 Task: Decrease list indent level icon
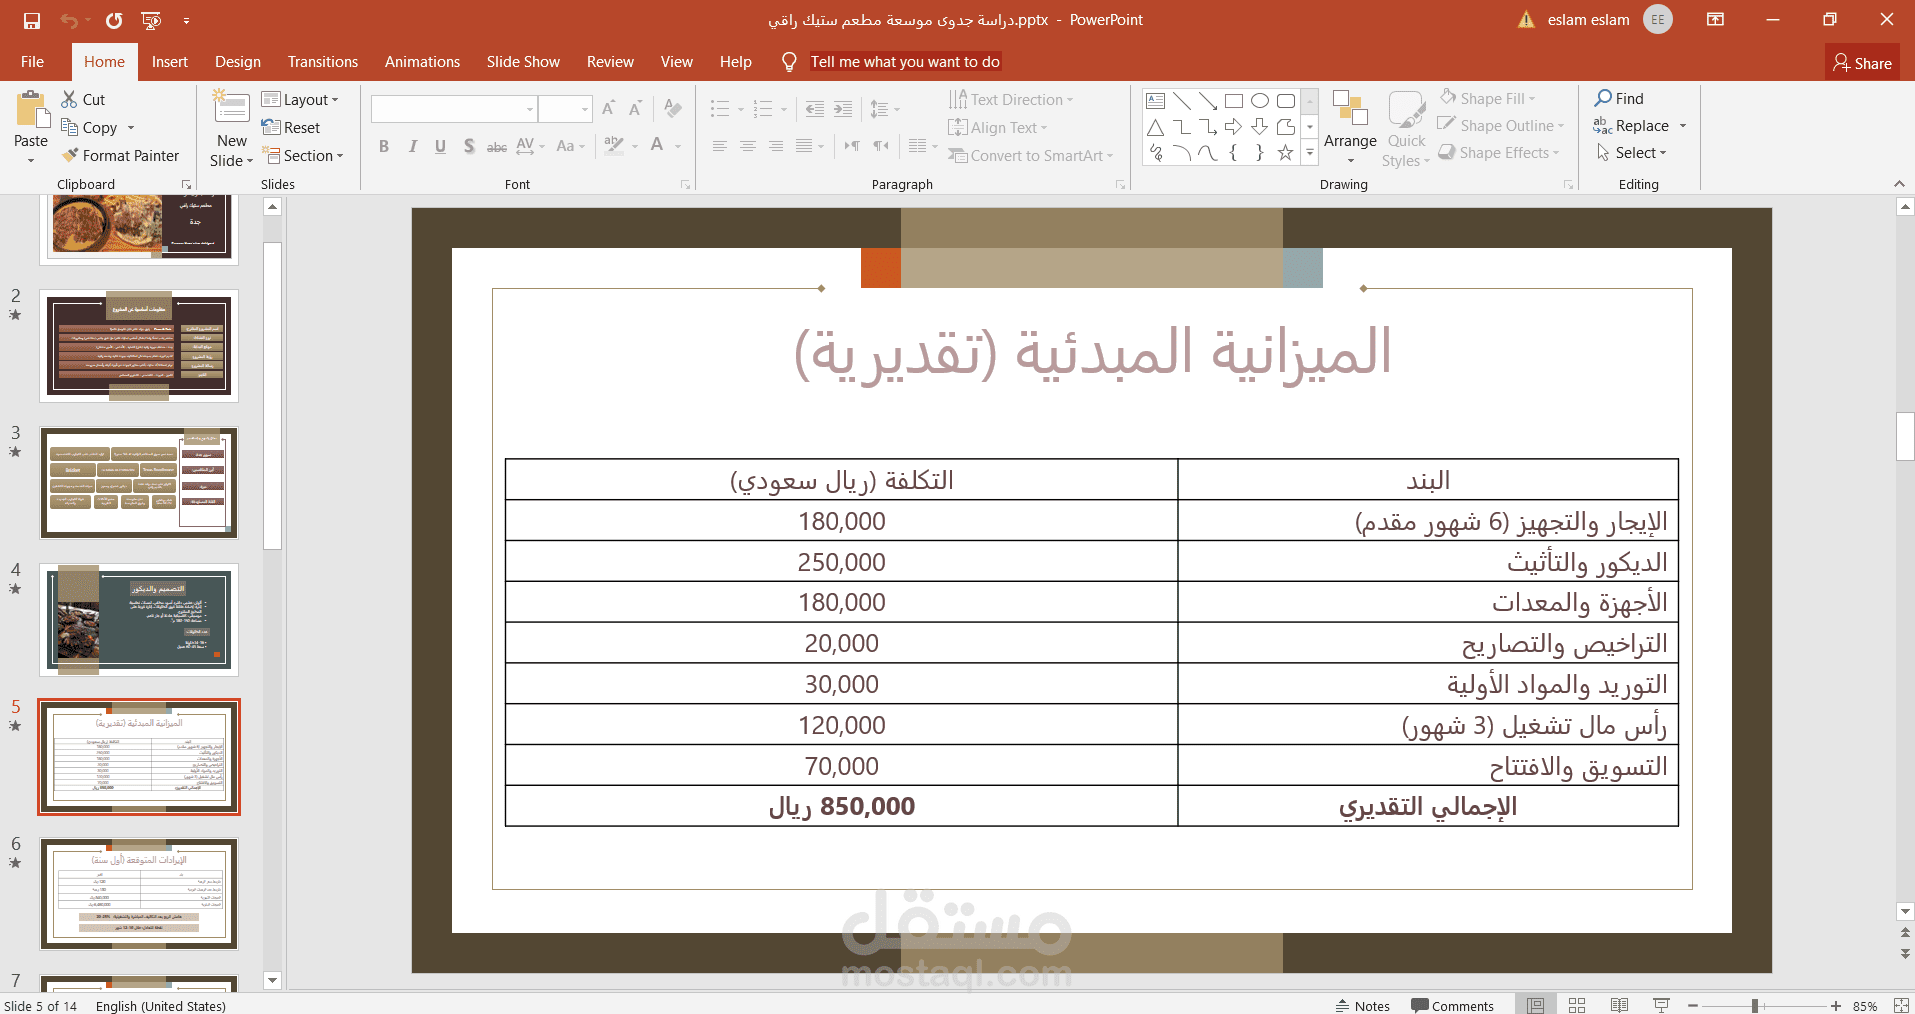click(x=815, y=109)
